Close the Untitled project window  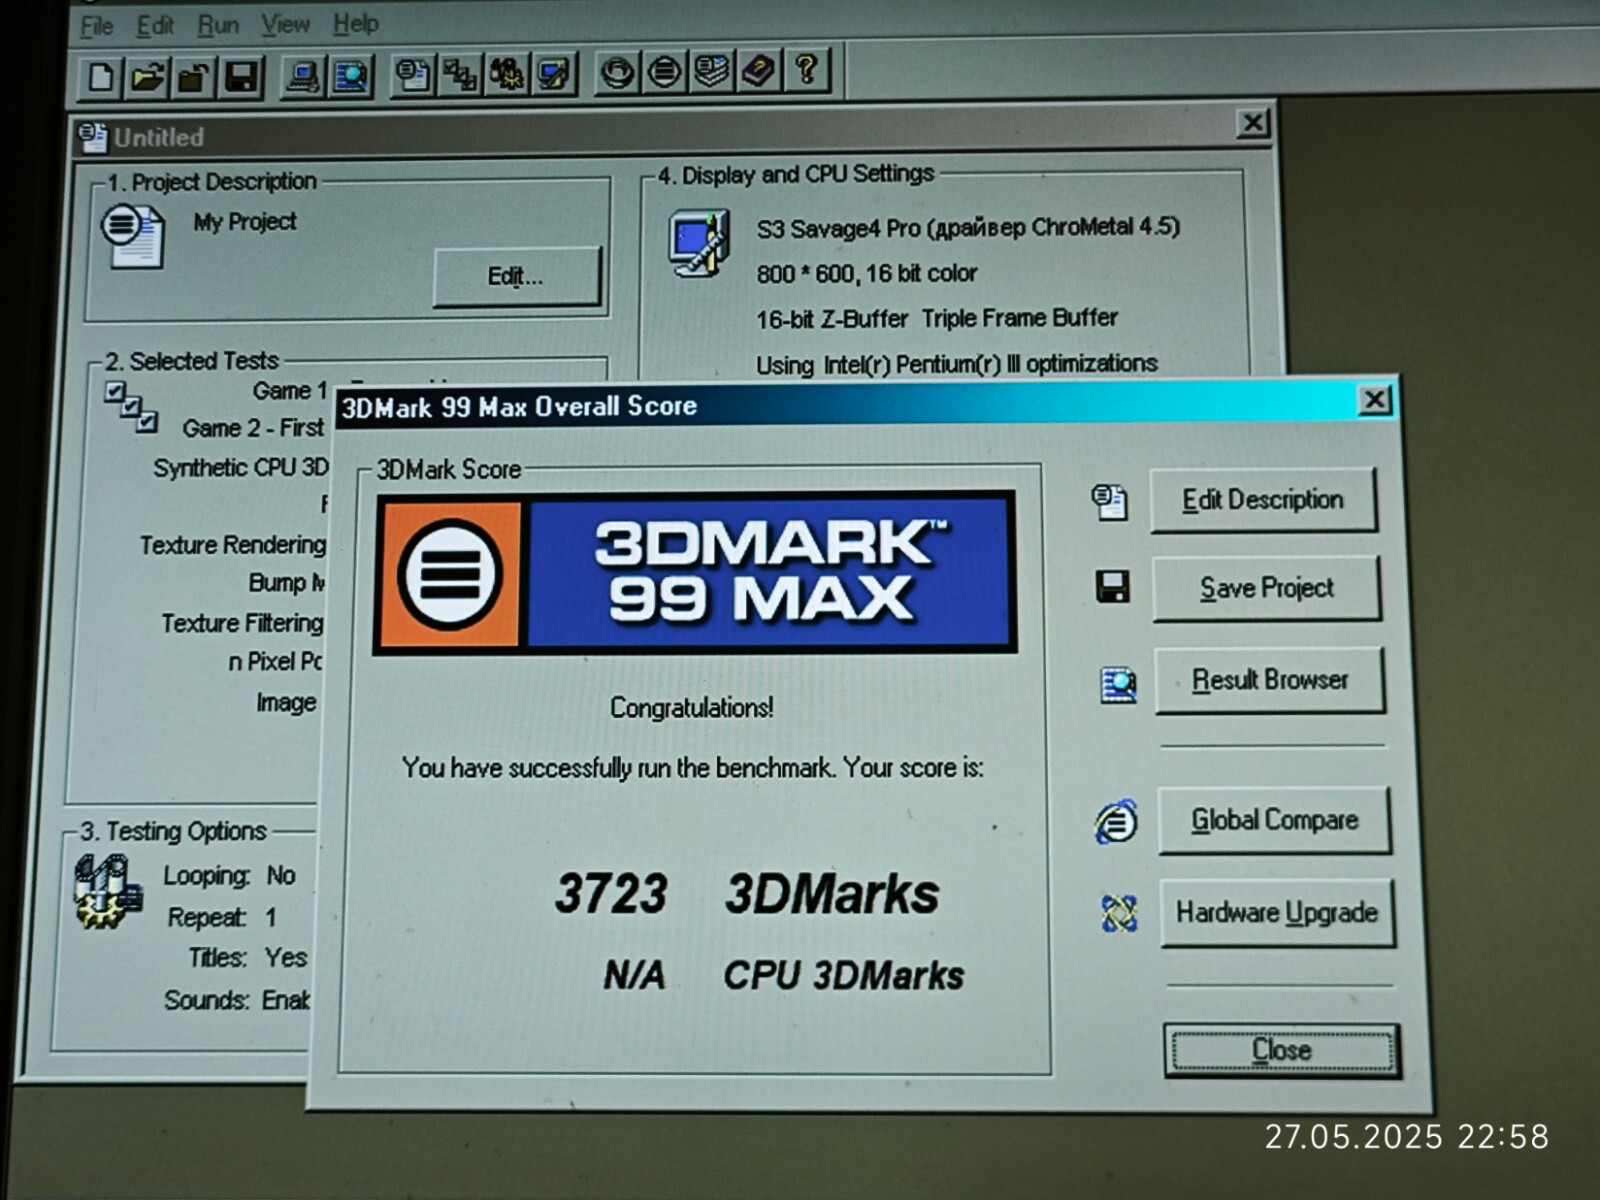pos(1252,123)
